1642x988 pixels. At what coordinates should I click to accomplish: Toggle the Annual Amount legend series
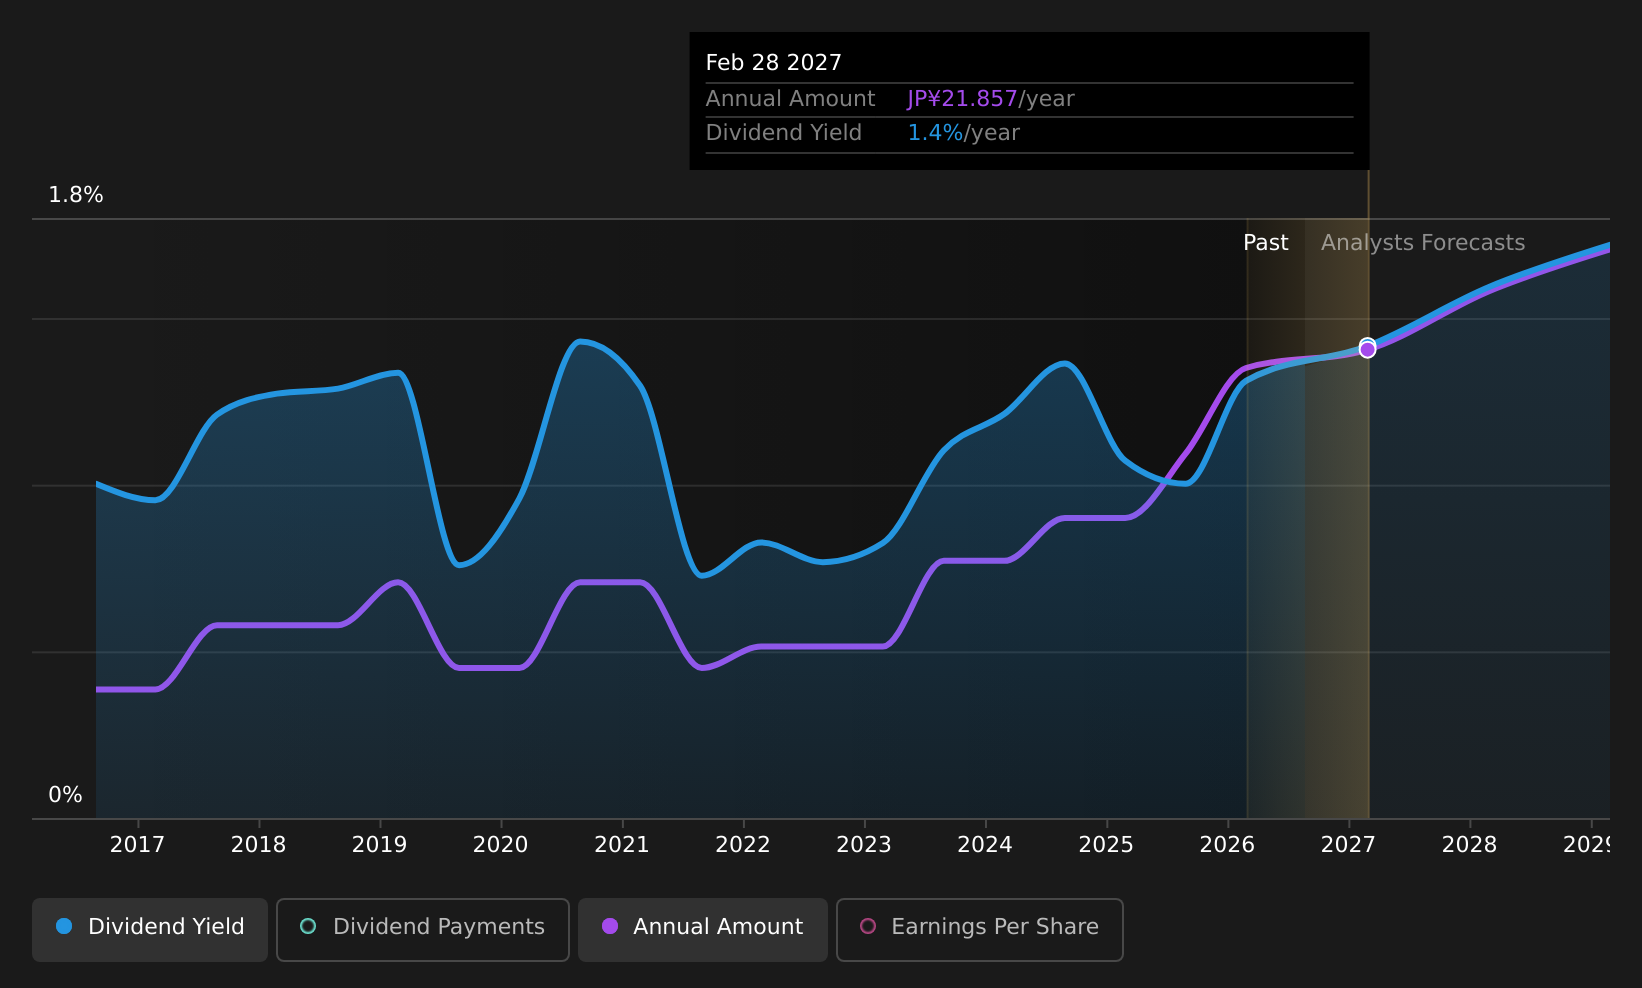[x=703, y=929]
